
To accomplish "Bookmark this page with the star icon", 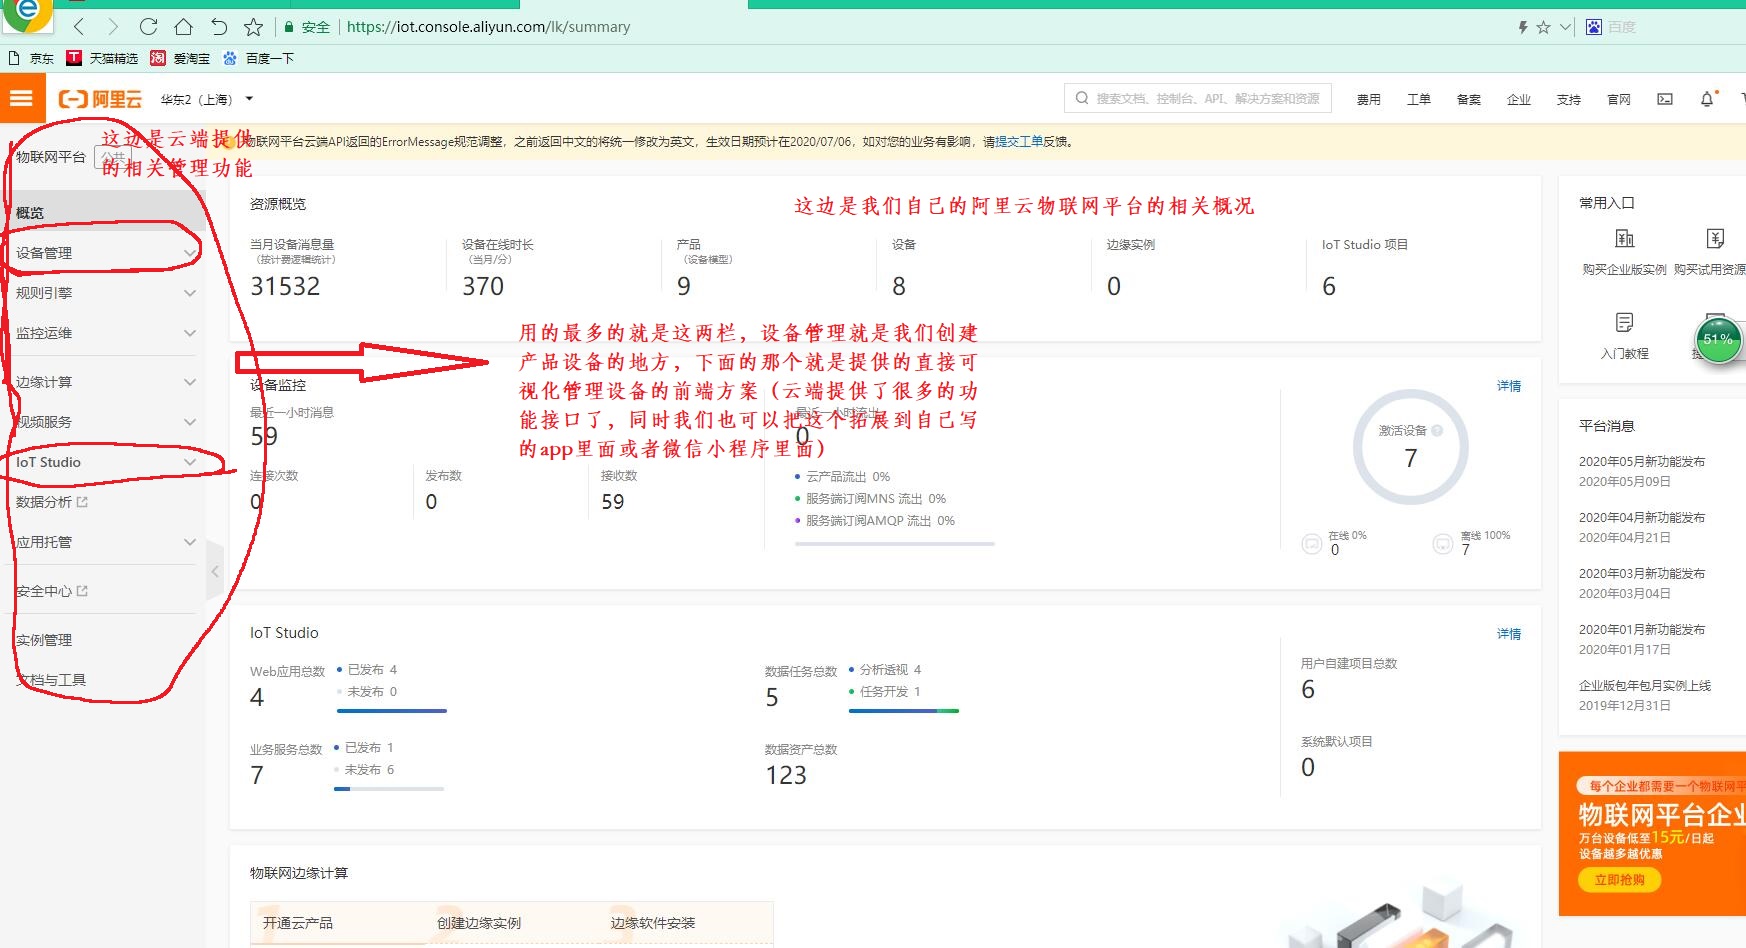I will click(254, 27).
